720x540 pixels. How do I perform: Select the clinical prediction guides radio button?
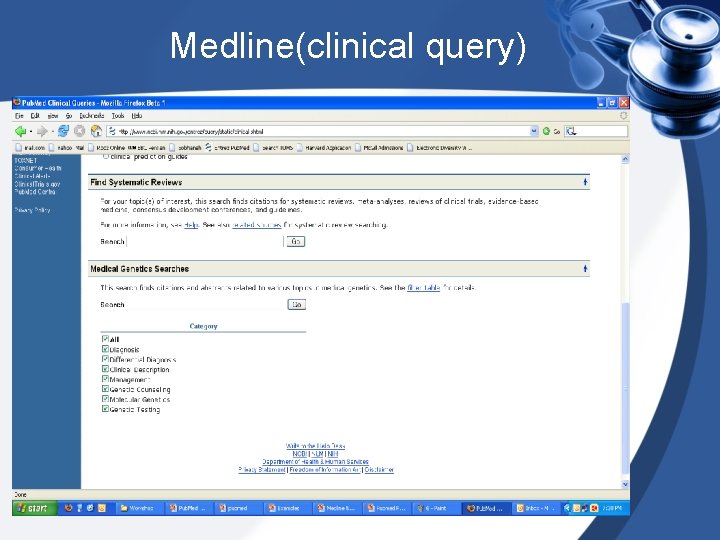[106, 156]
